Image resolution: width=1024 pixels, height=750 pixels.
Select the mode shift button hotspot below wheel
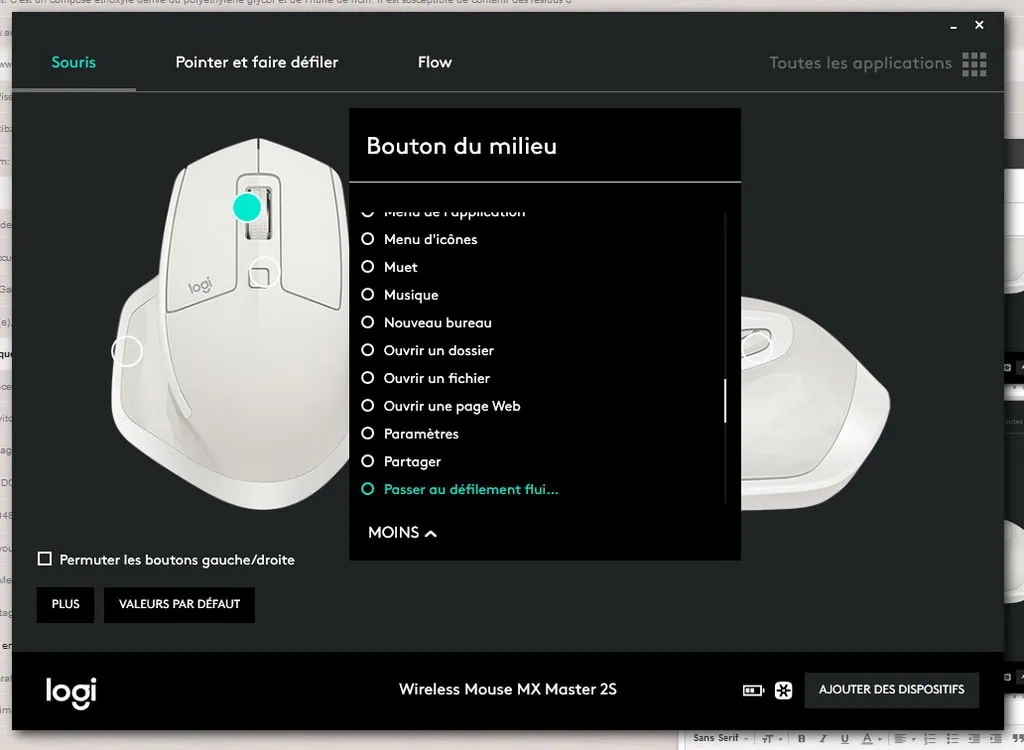click(263, 274)
